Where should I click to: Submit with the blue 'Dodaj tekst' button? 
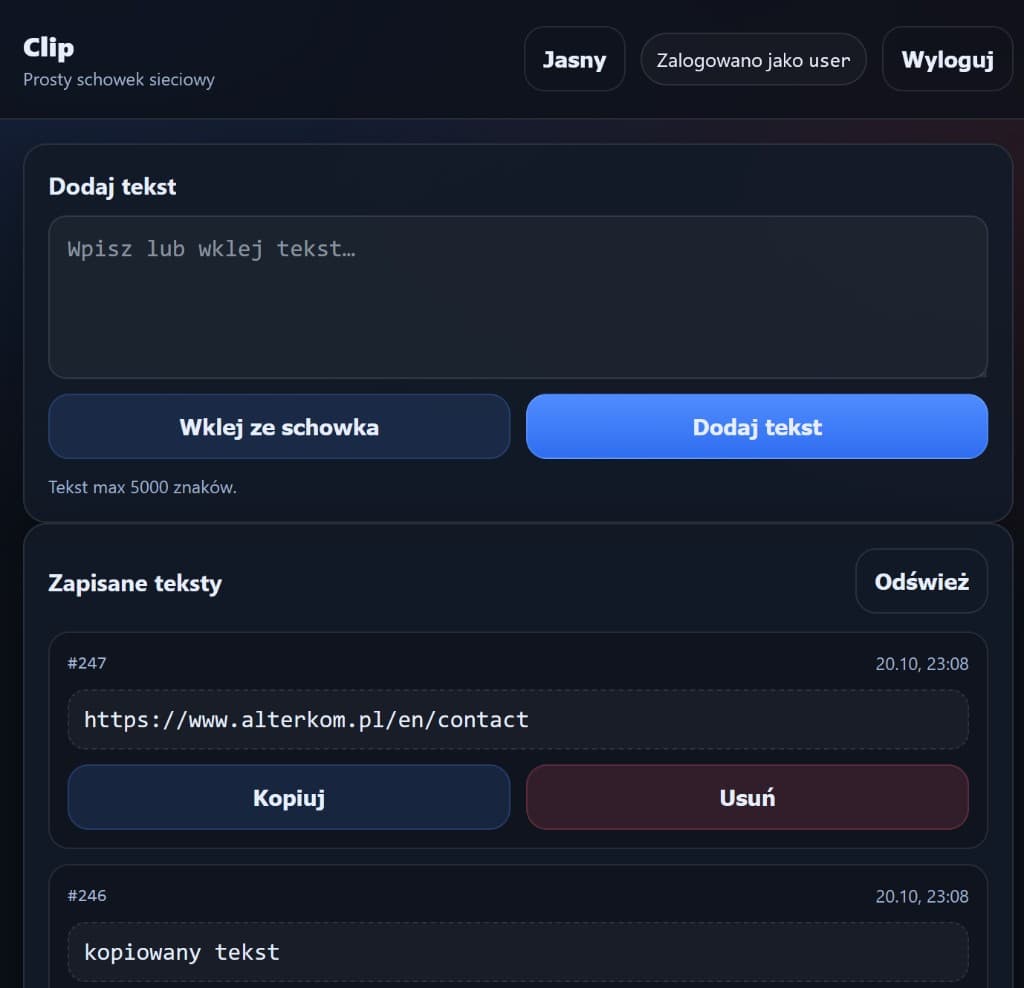click(757, 426)
